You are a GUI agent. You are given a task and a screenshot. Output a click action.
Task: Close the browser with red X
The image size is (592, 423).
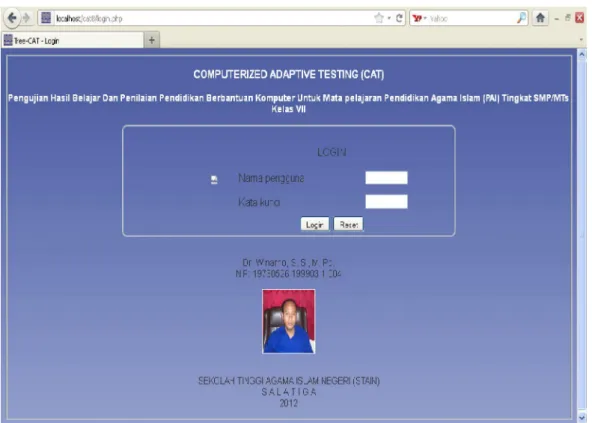coord(580,18)
